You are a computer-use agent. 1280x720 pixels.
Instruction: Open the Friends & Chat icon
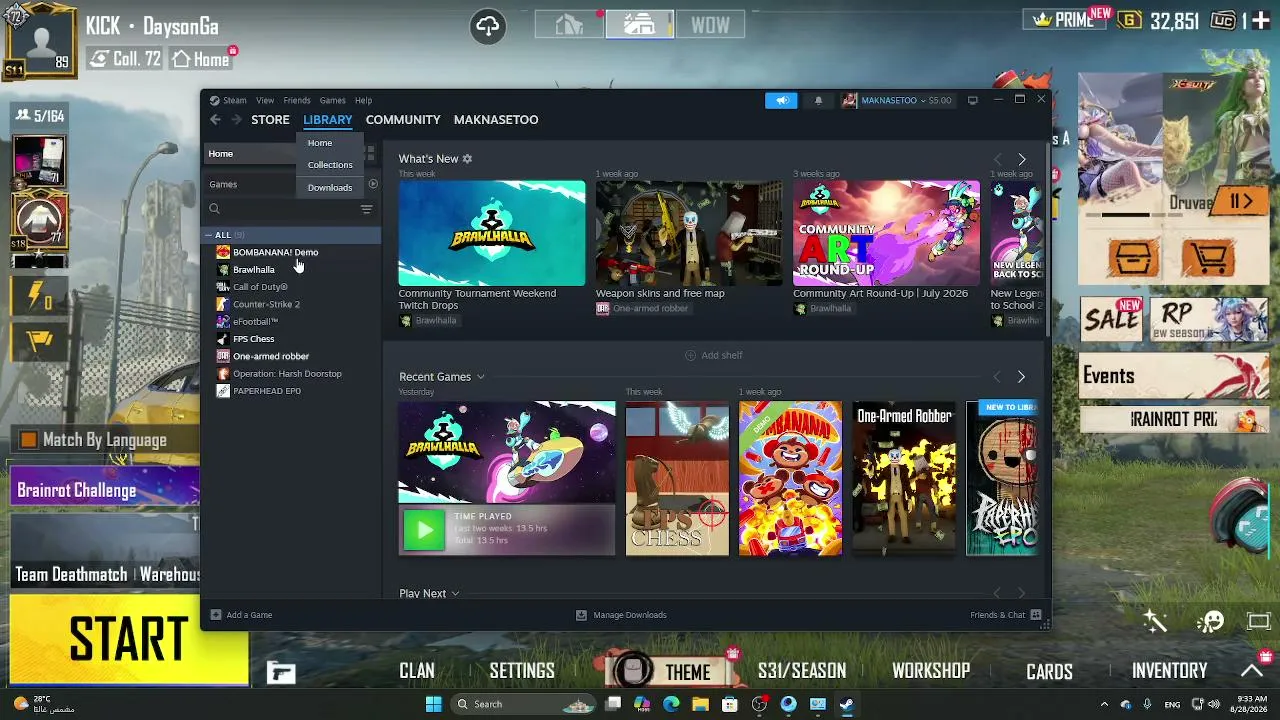pos(1036,615)
